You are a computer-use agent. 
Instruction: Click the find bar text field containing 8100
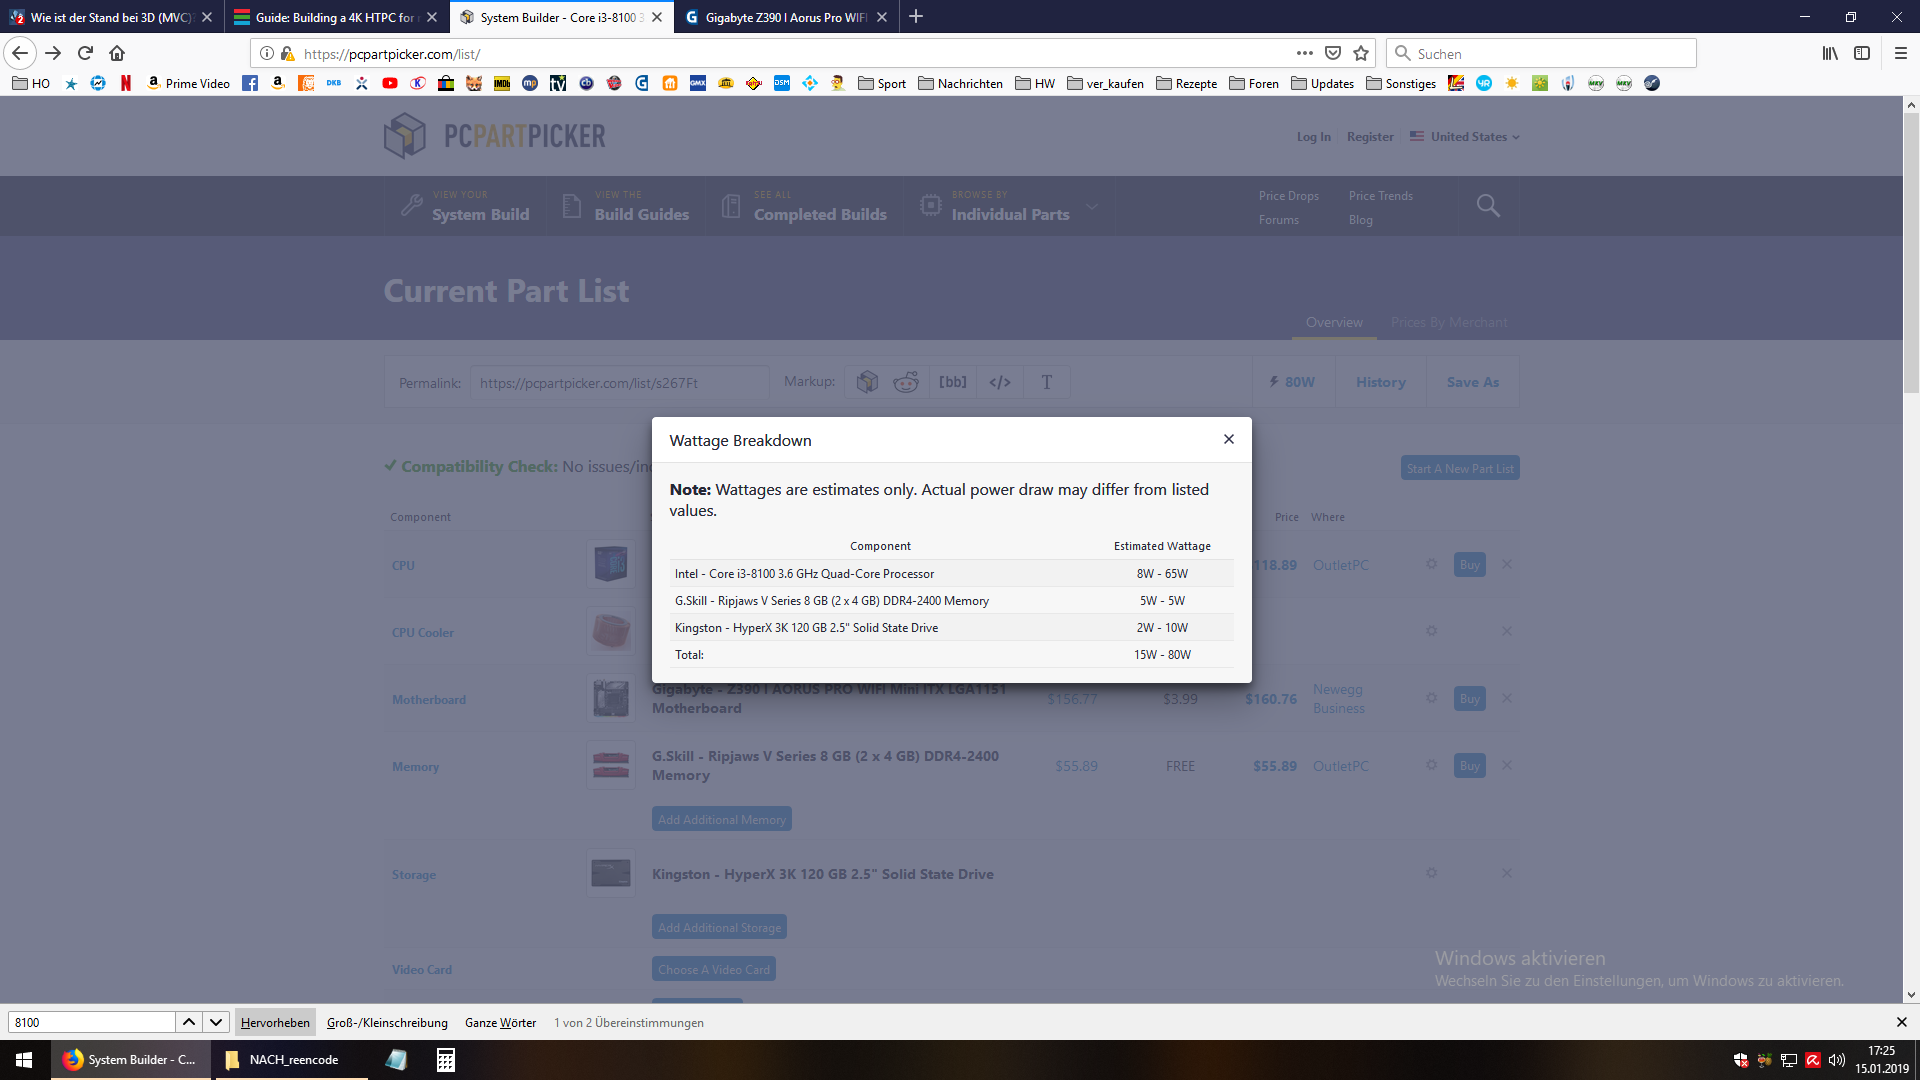coord(91,1022)
